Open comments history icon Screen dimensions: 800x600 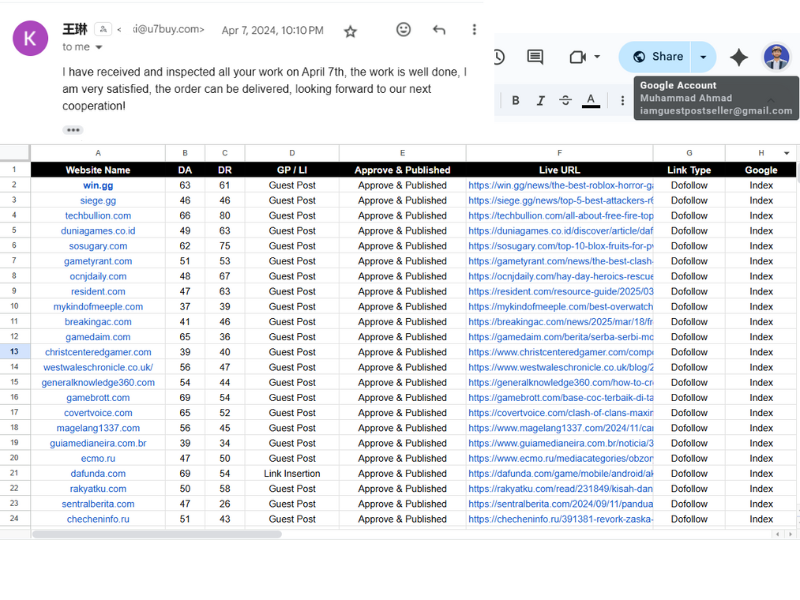click(535, 57)
